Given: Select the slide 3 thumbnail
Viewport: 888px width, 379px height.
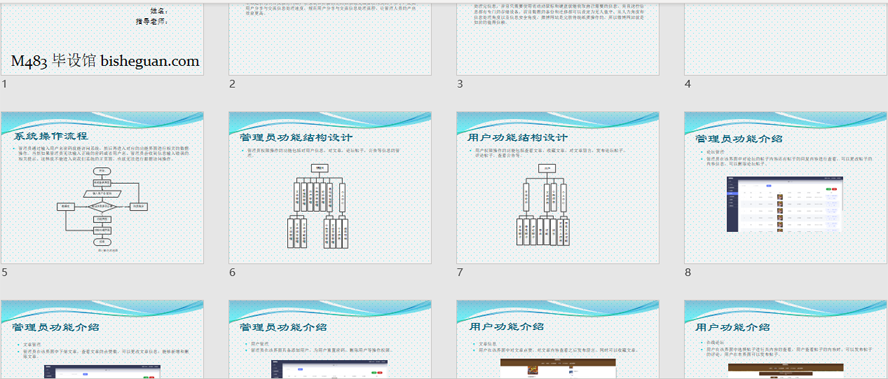Looking at the screenshot, I should 558,39.
